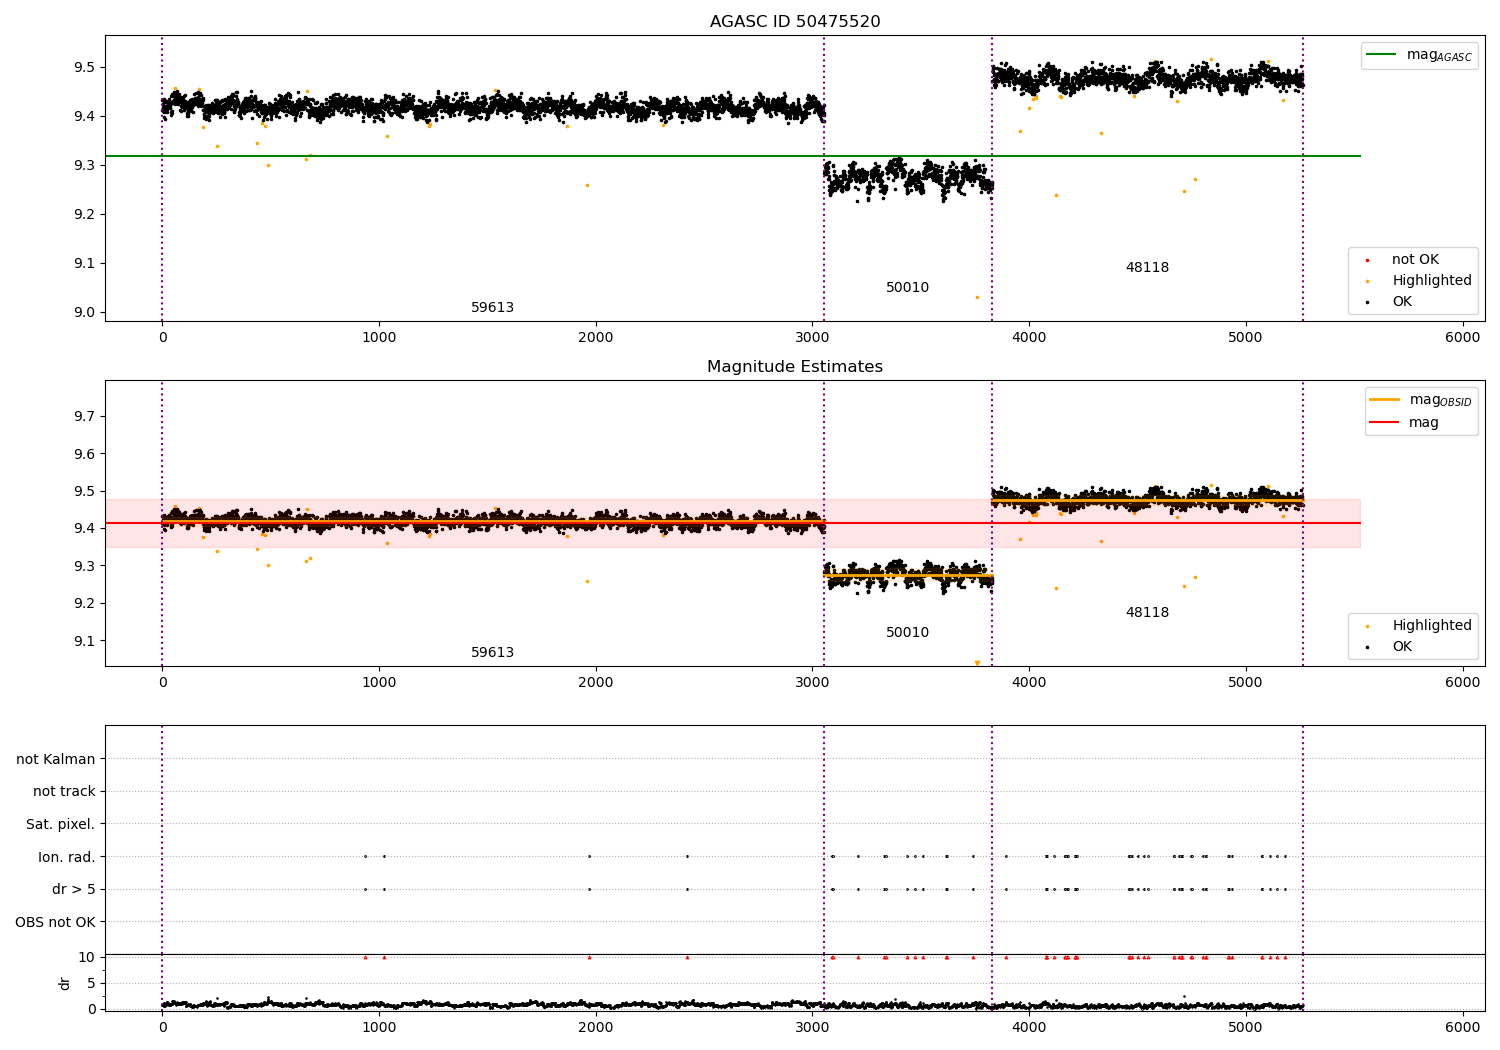Click the 'OBS not OK' row label
Viewport: 1500px width, 1050px height.
pos(55,922)
